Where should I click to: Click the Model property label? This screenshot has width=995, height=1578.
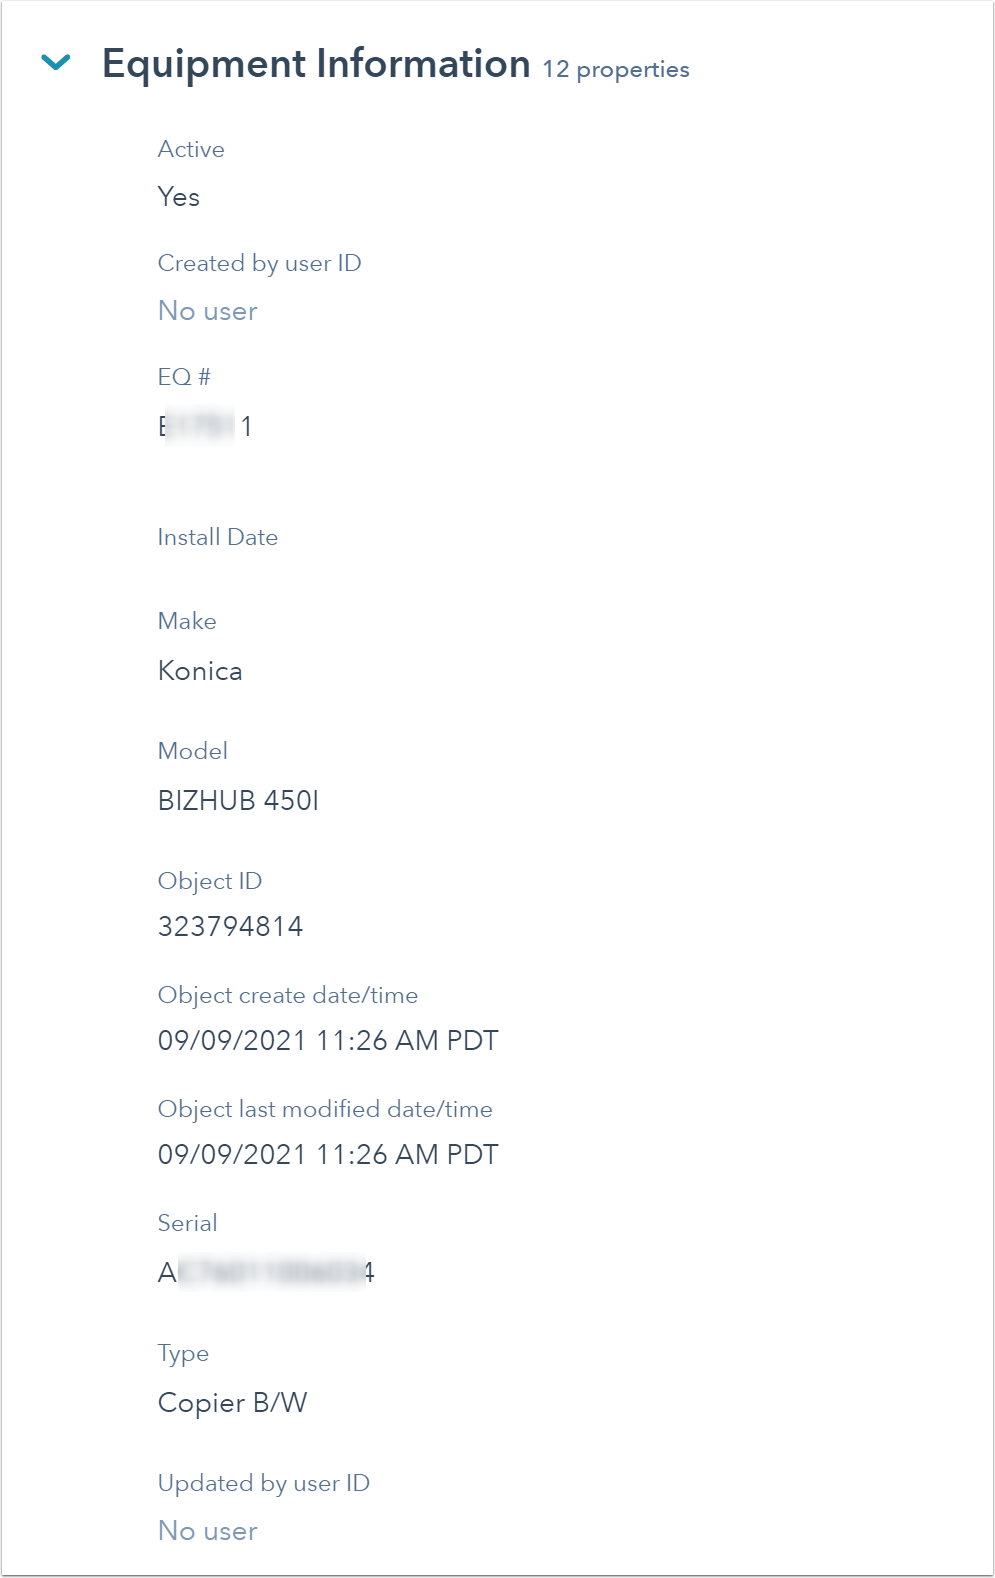tap(193, 751)
